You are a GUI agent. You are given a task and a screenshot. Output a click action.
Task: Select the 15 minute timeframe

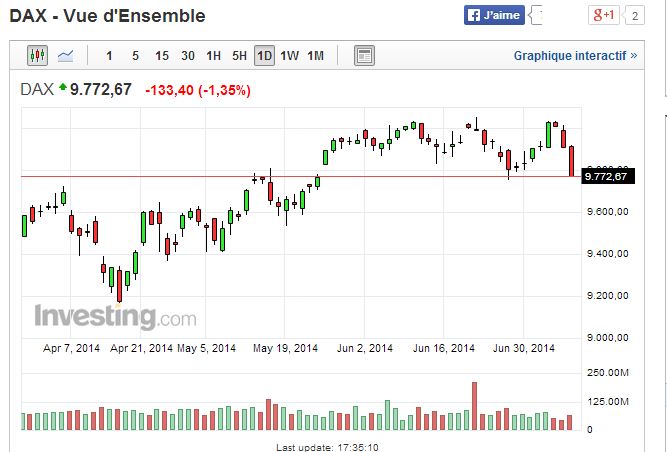tap(161, 55)
